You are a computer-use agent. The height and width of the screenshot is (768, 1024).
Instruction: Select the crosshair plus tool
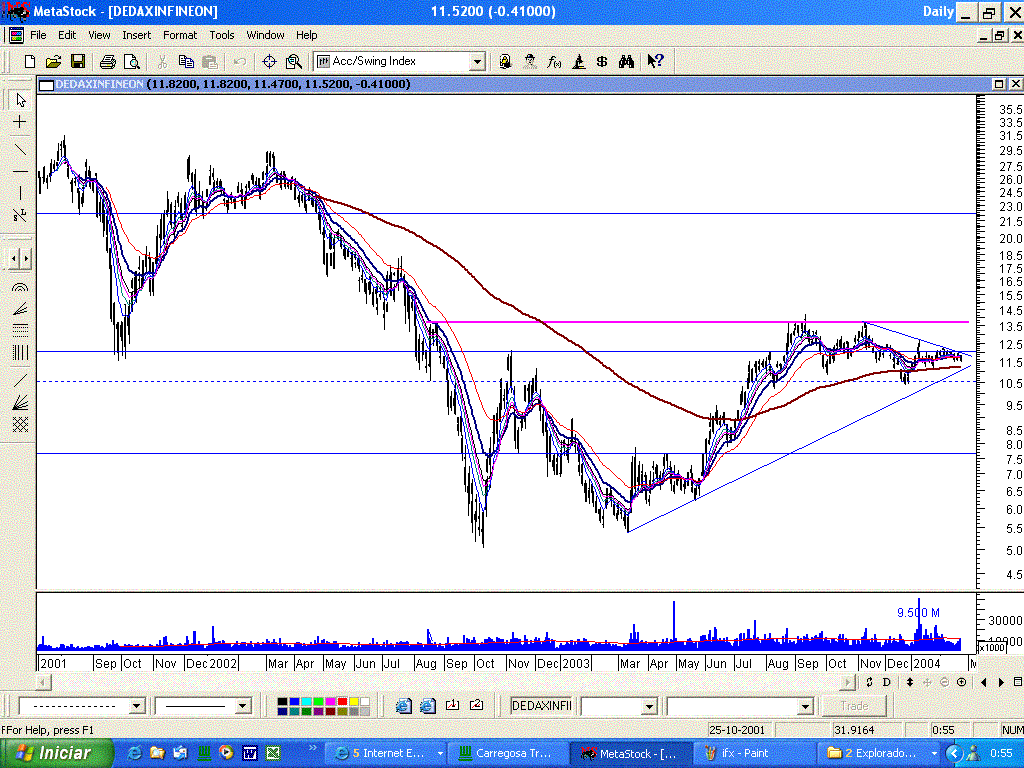click(20, 122)
